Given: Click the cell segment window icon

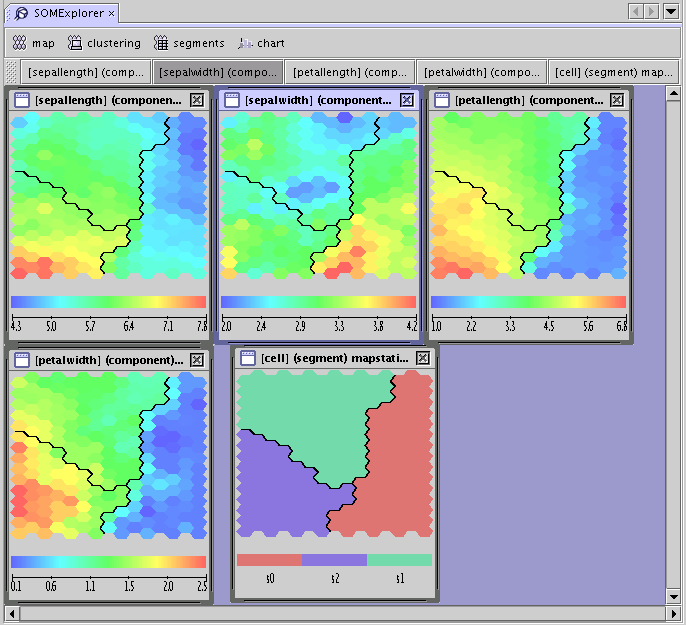Looking at the screenshot, I should 248,358.
